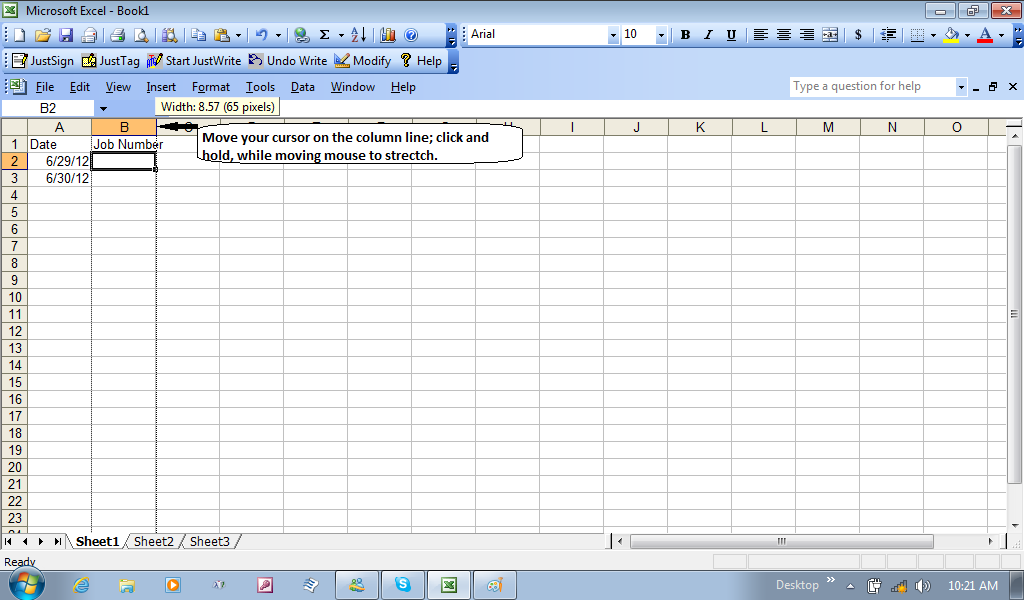Click the Print icon
1024x600 pixels.
tap(117, 35)
